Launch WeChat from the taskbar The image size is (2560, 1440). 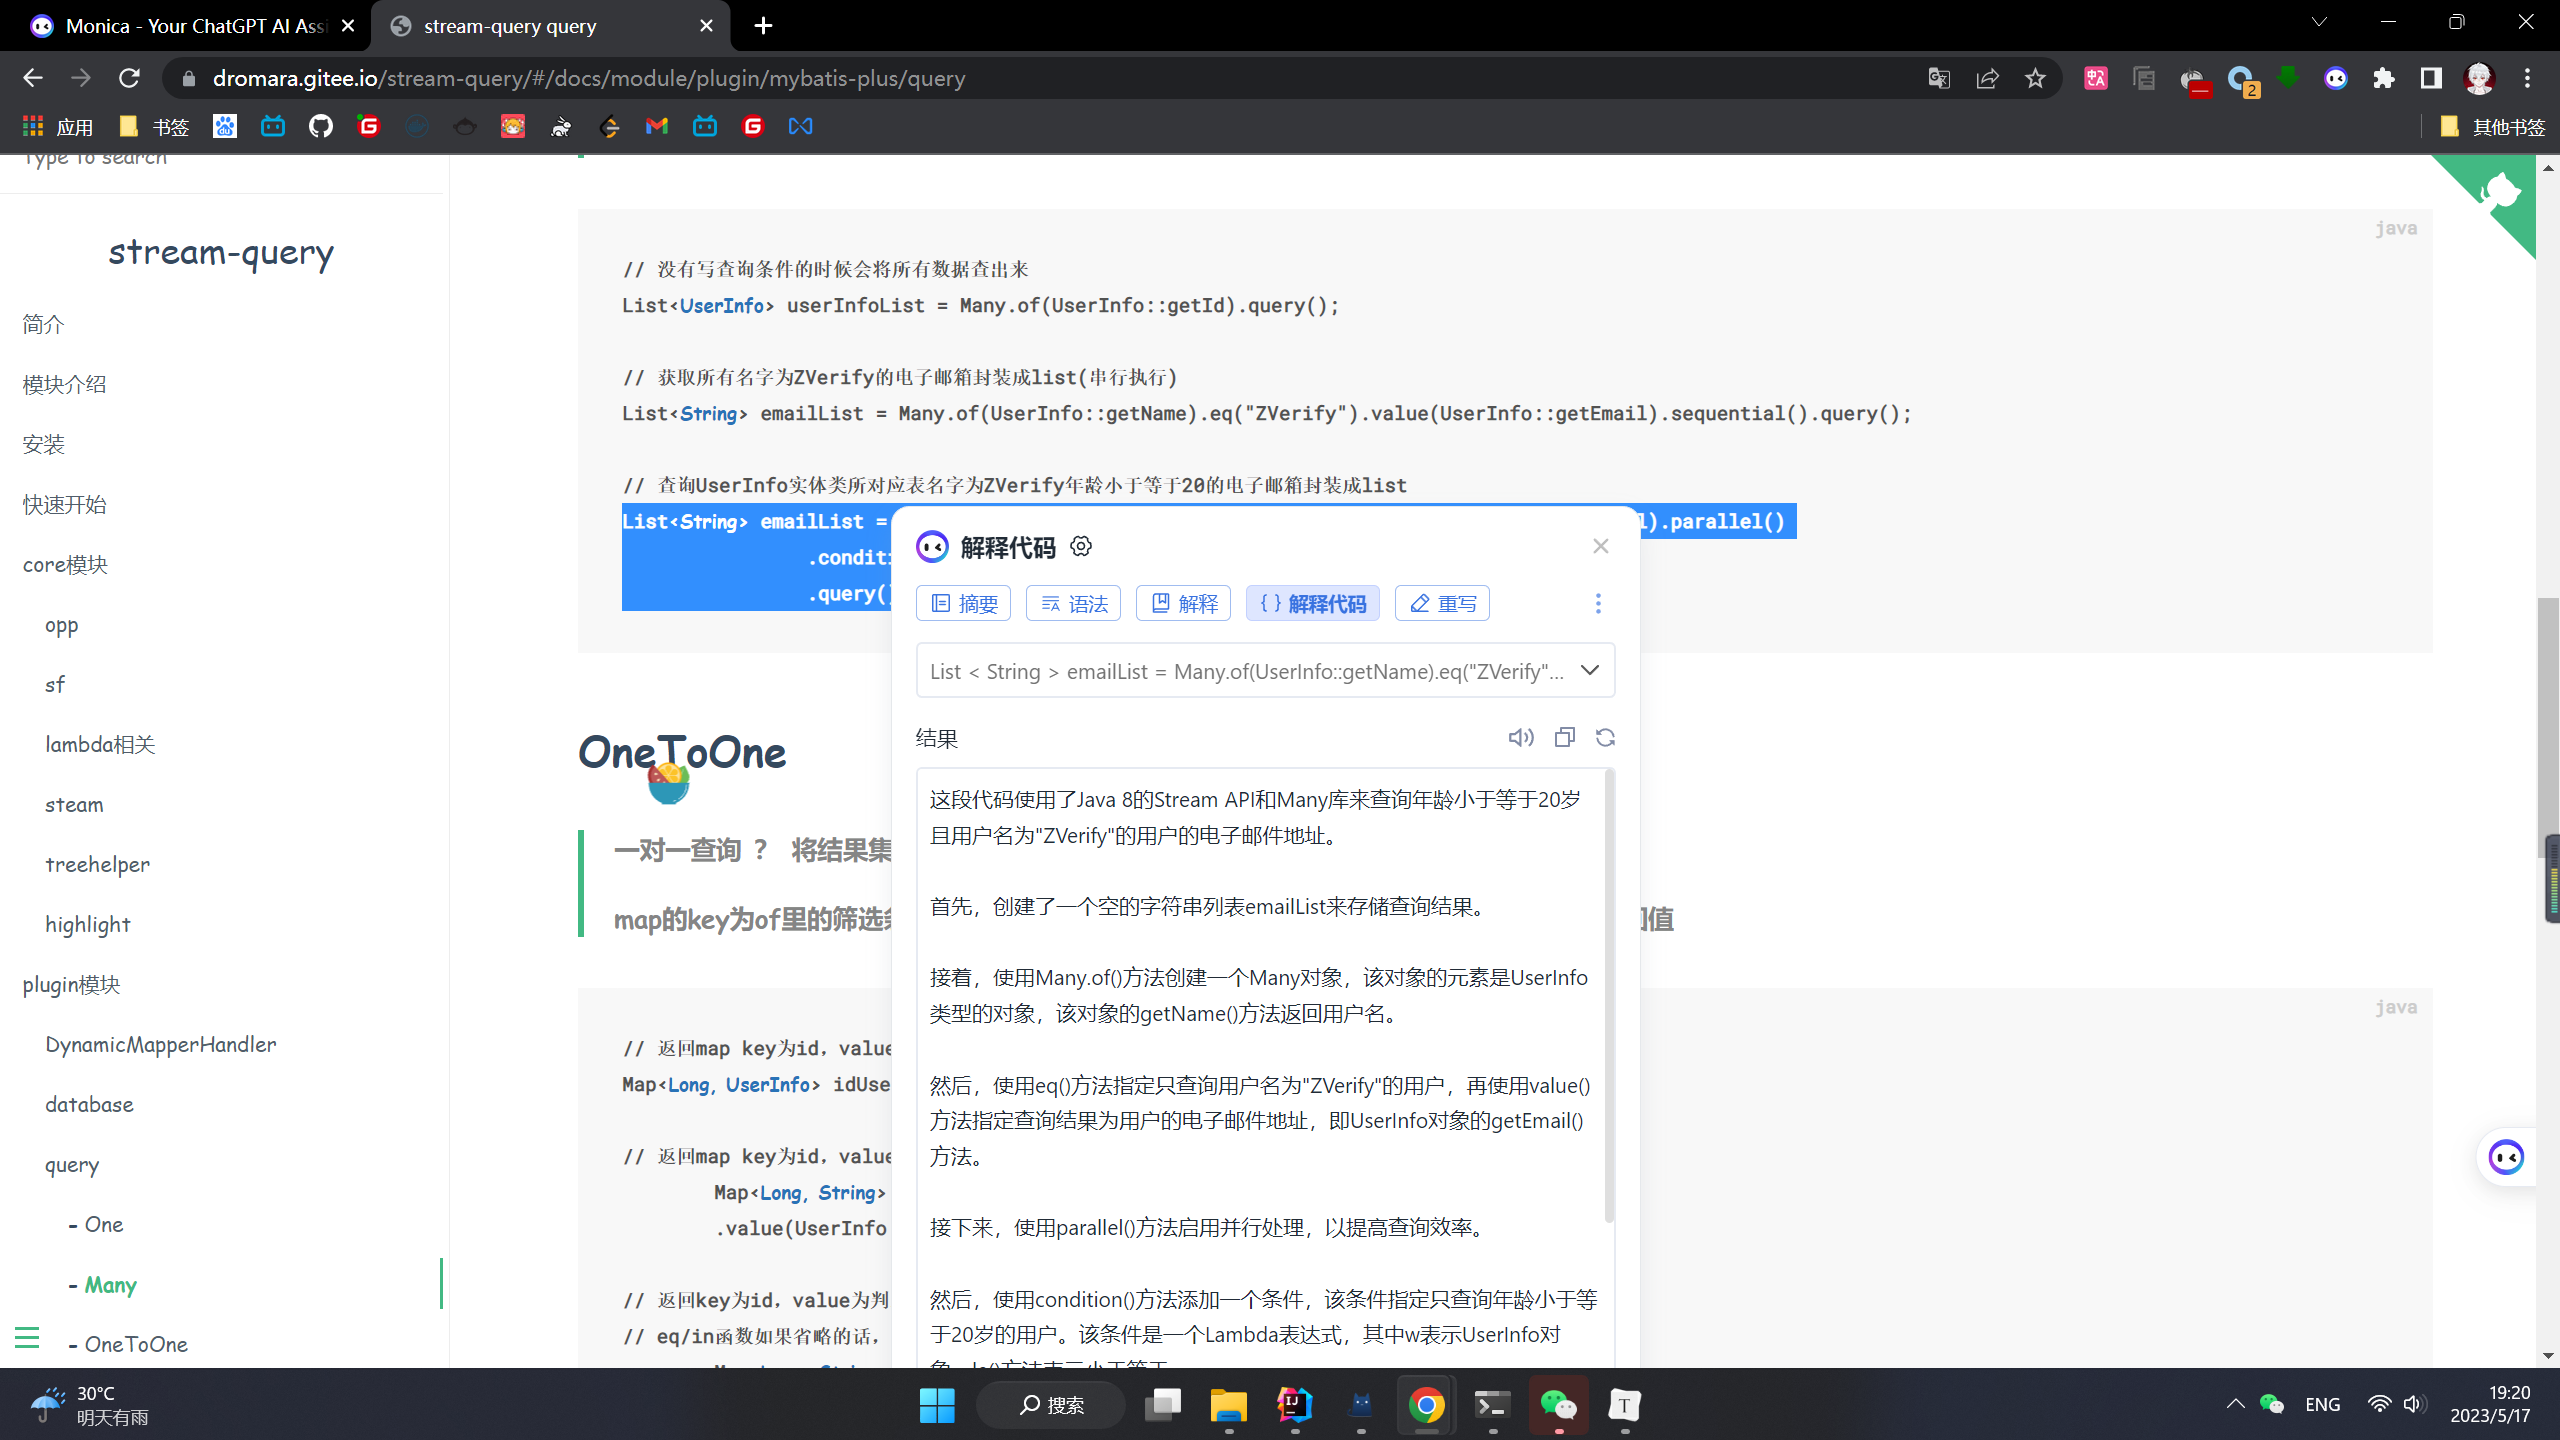(x=1559, y=1405)
